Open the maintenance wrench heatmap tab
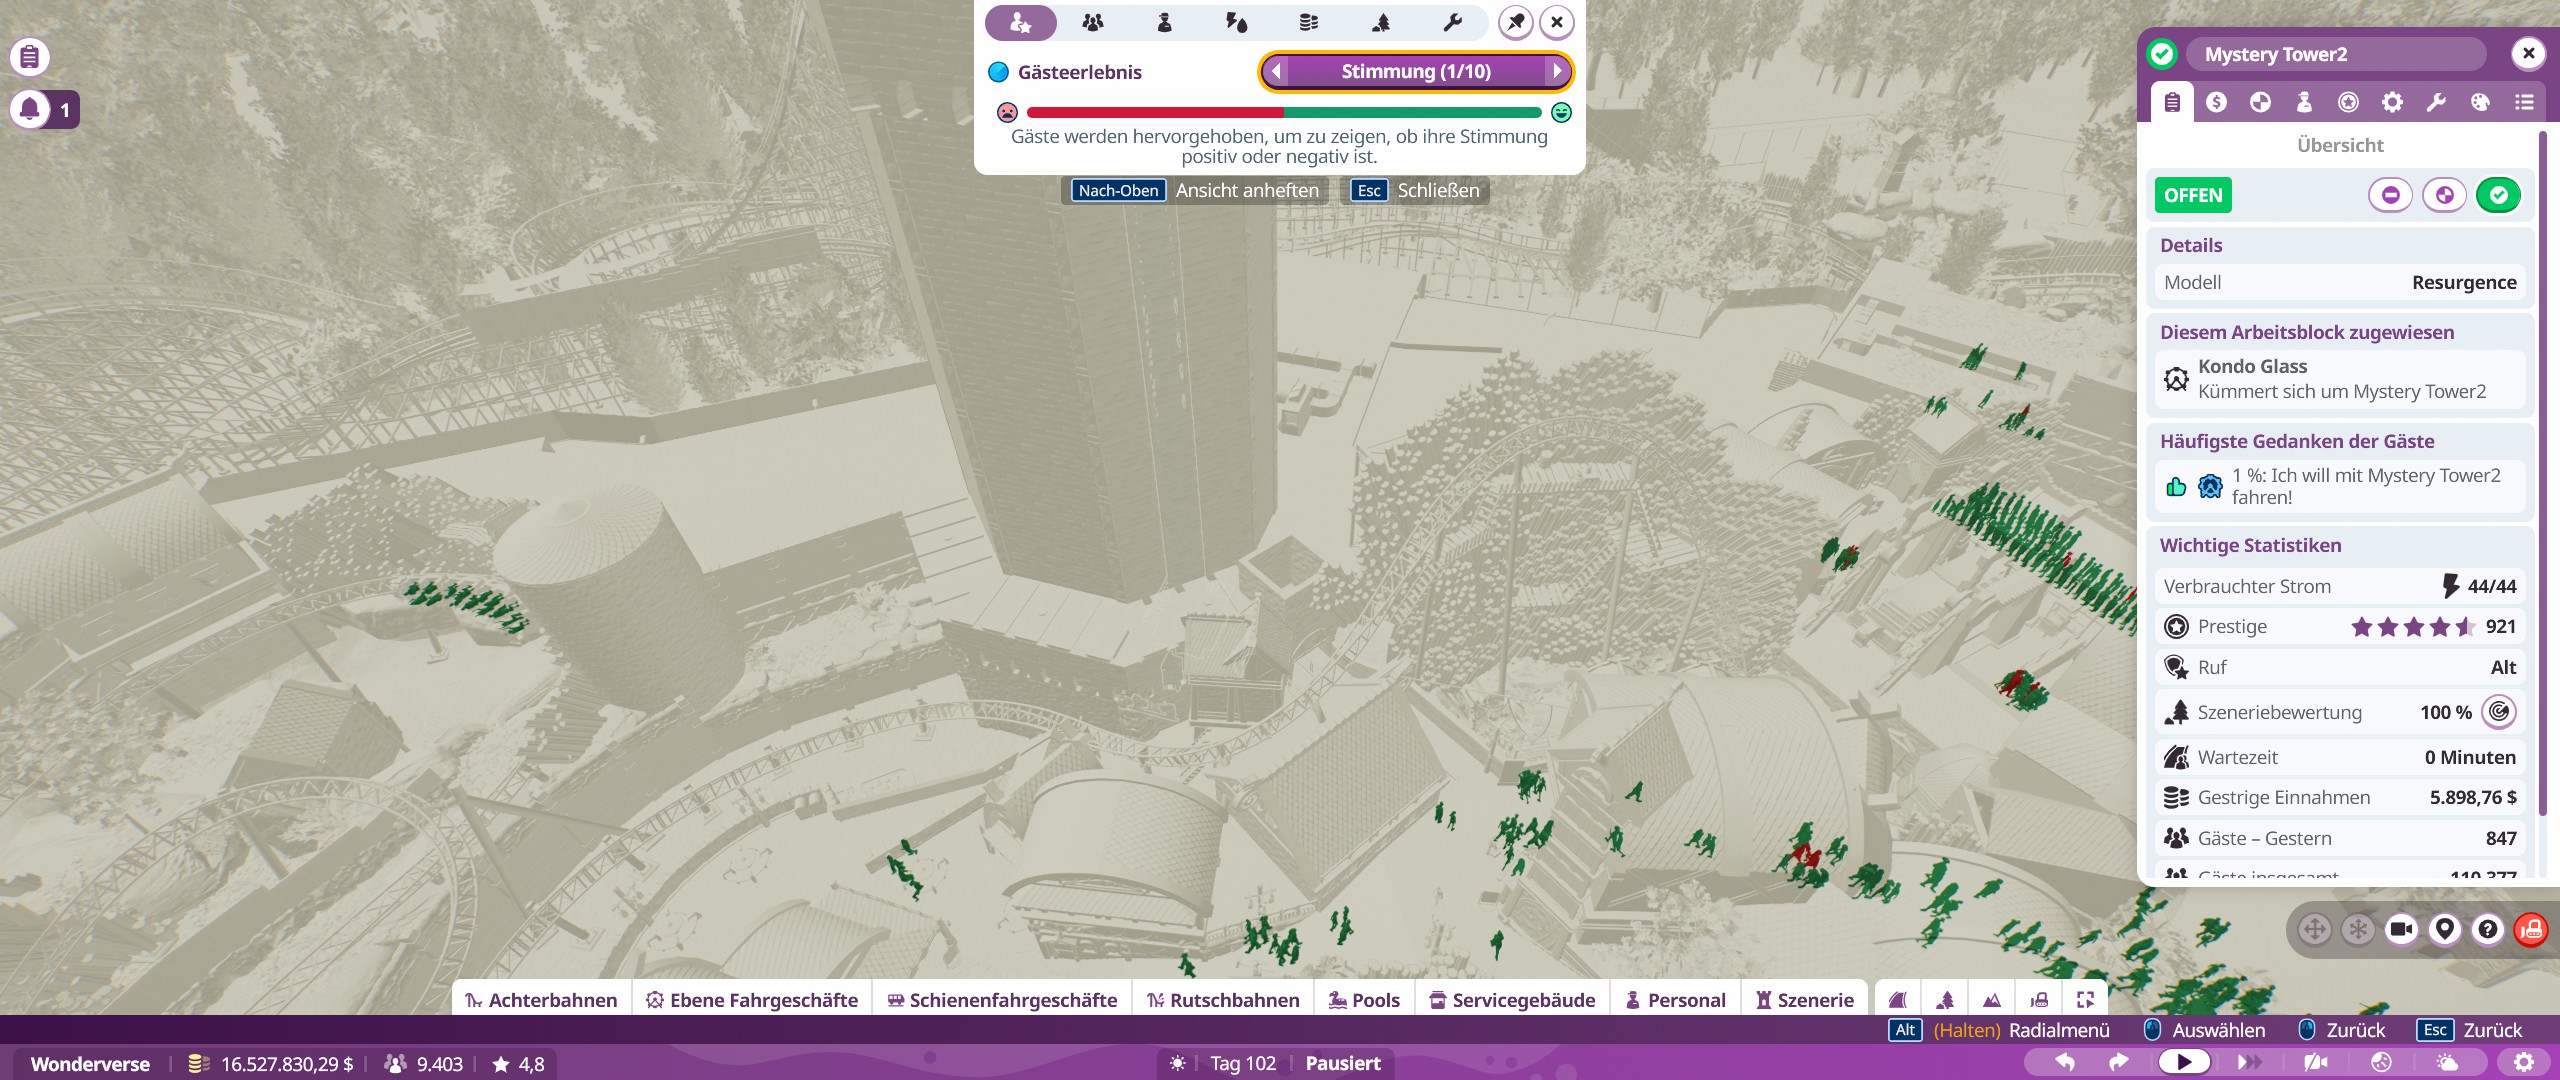2560x1080 pixels. 1453,22
